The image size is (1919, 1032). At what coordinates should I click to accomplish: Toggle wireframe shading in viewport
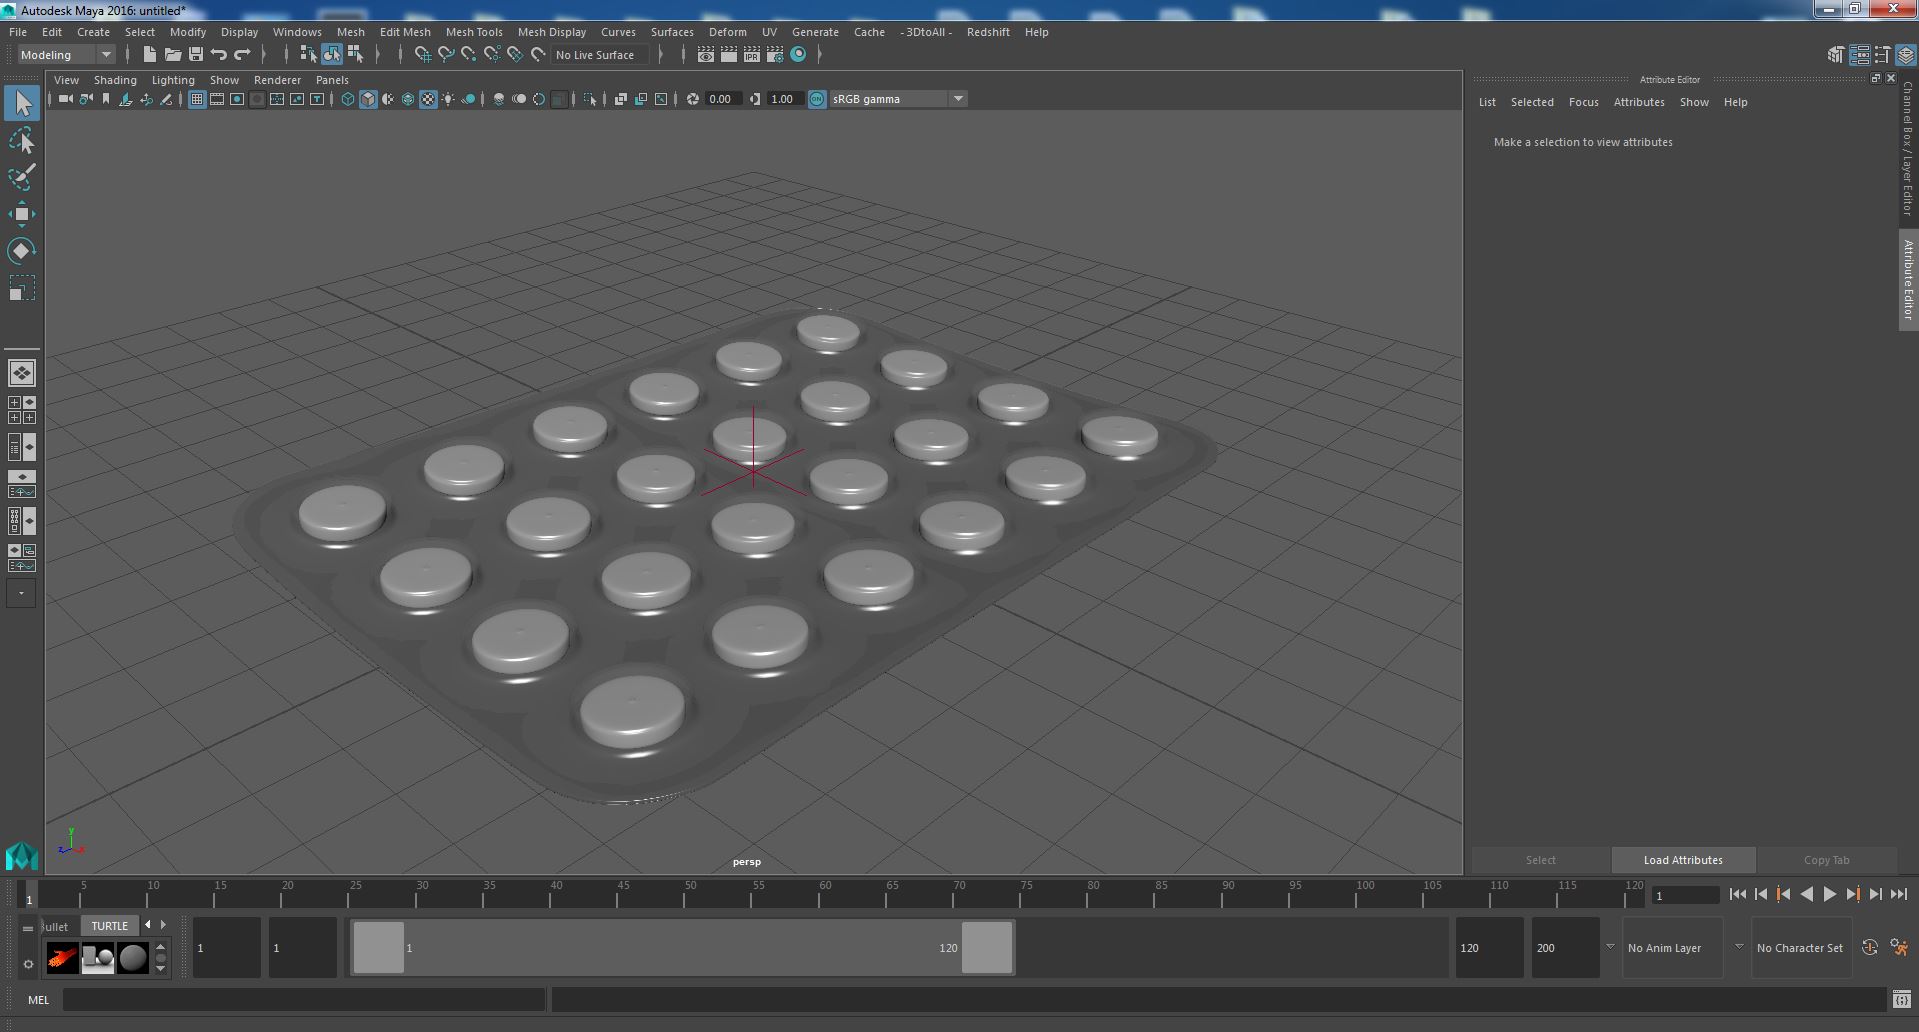click(348, 99)
